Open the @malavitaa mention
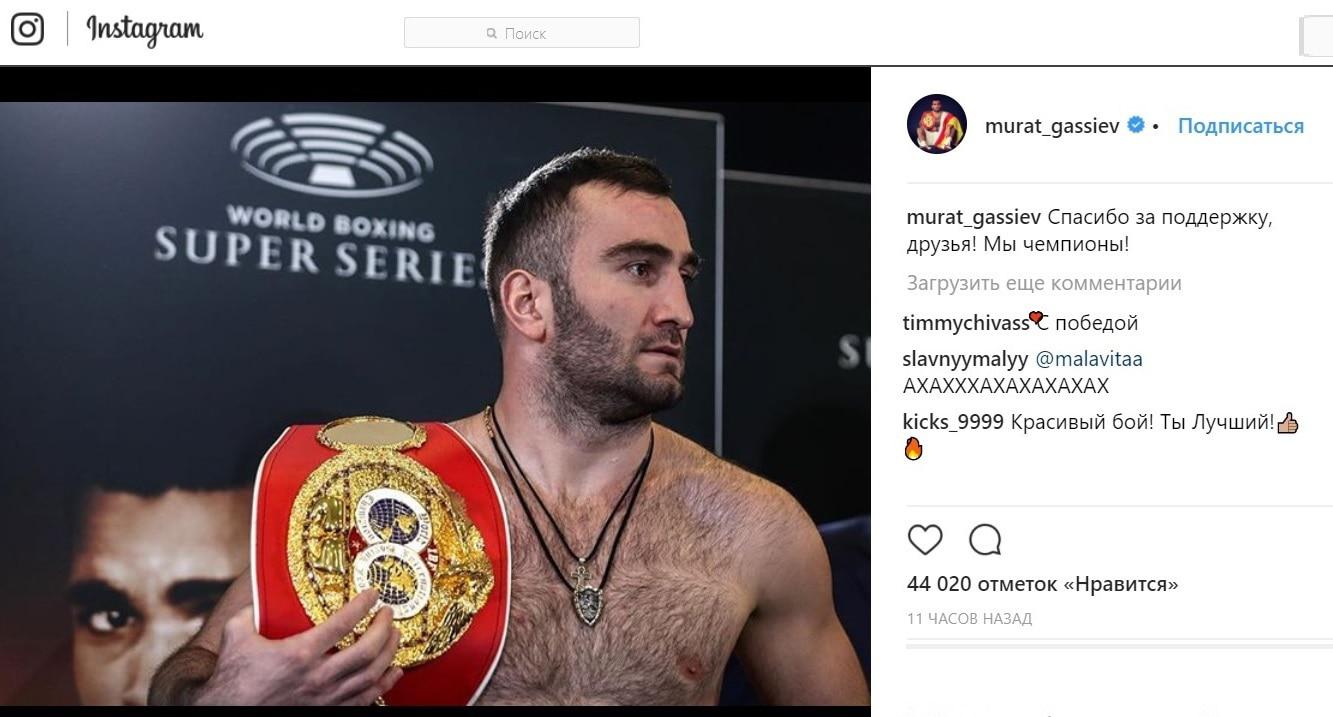The image size is (1333, 717). (x=1089, y=359)
